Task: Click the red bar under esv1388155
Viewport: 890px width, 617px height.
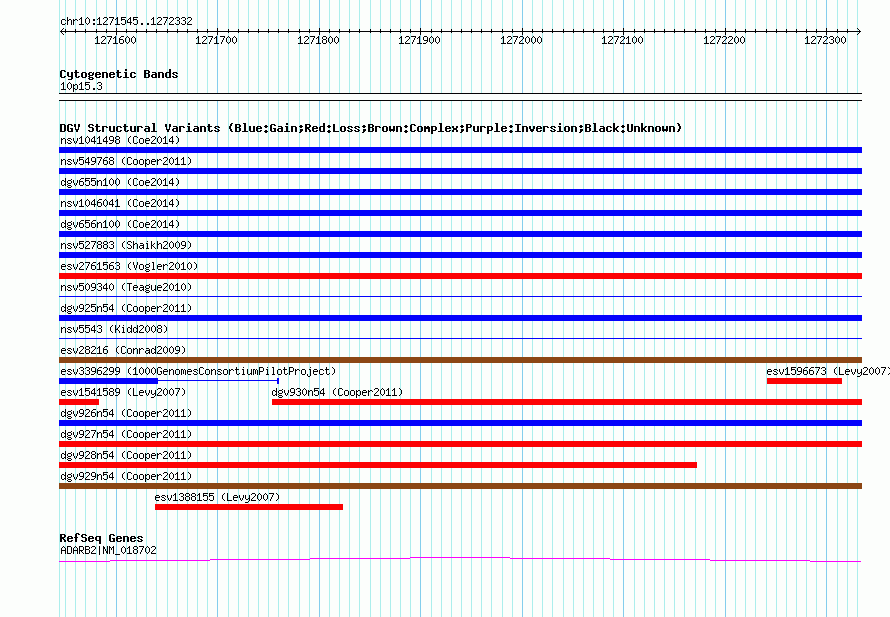Action: click(x=249, y=507)
